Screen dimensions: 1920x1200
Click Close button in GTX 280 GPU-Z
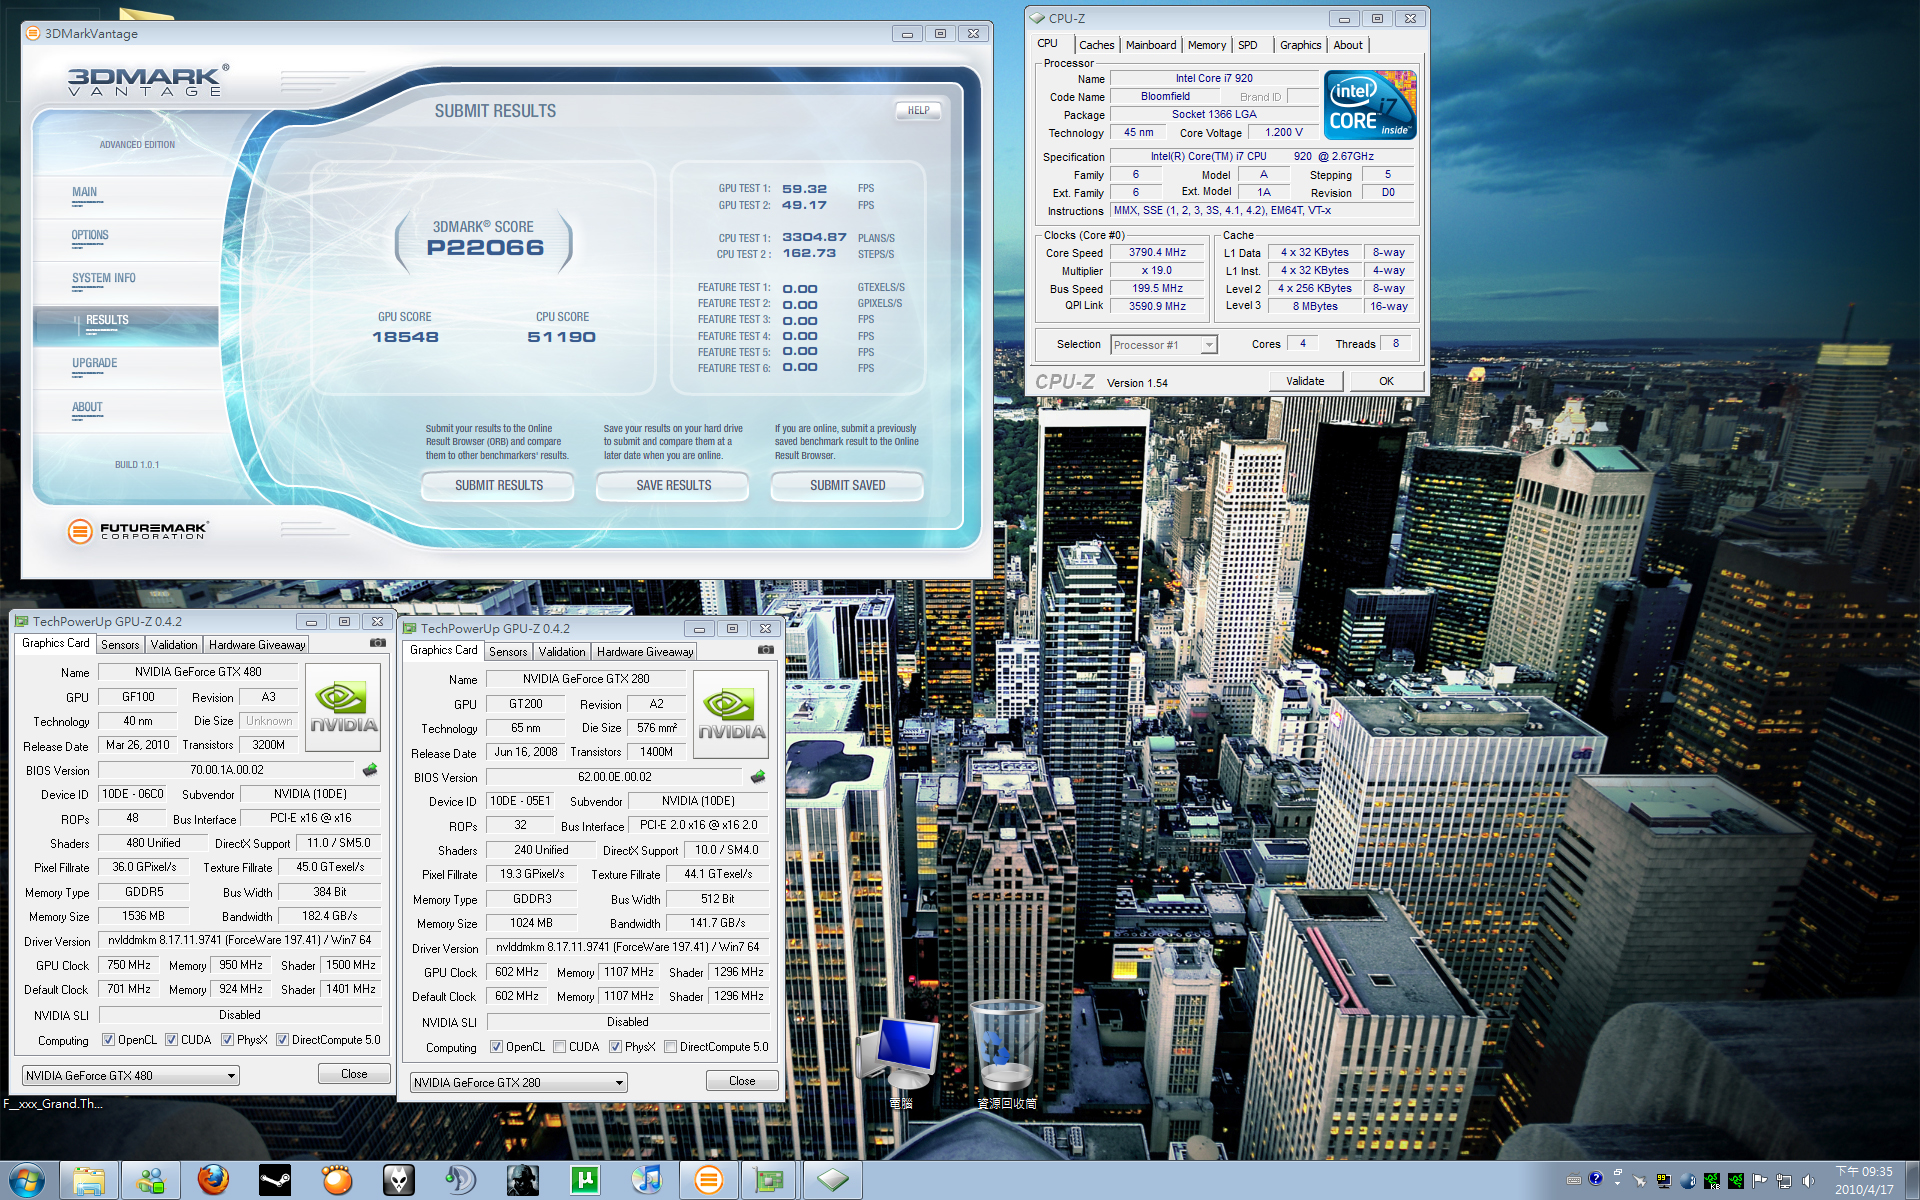pyautogui.click(x=742, y=1081)
